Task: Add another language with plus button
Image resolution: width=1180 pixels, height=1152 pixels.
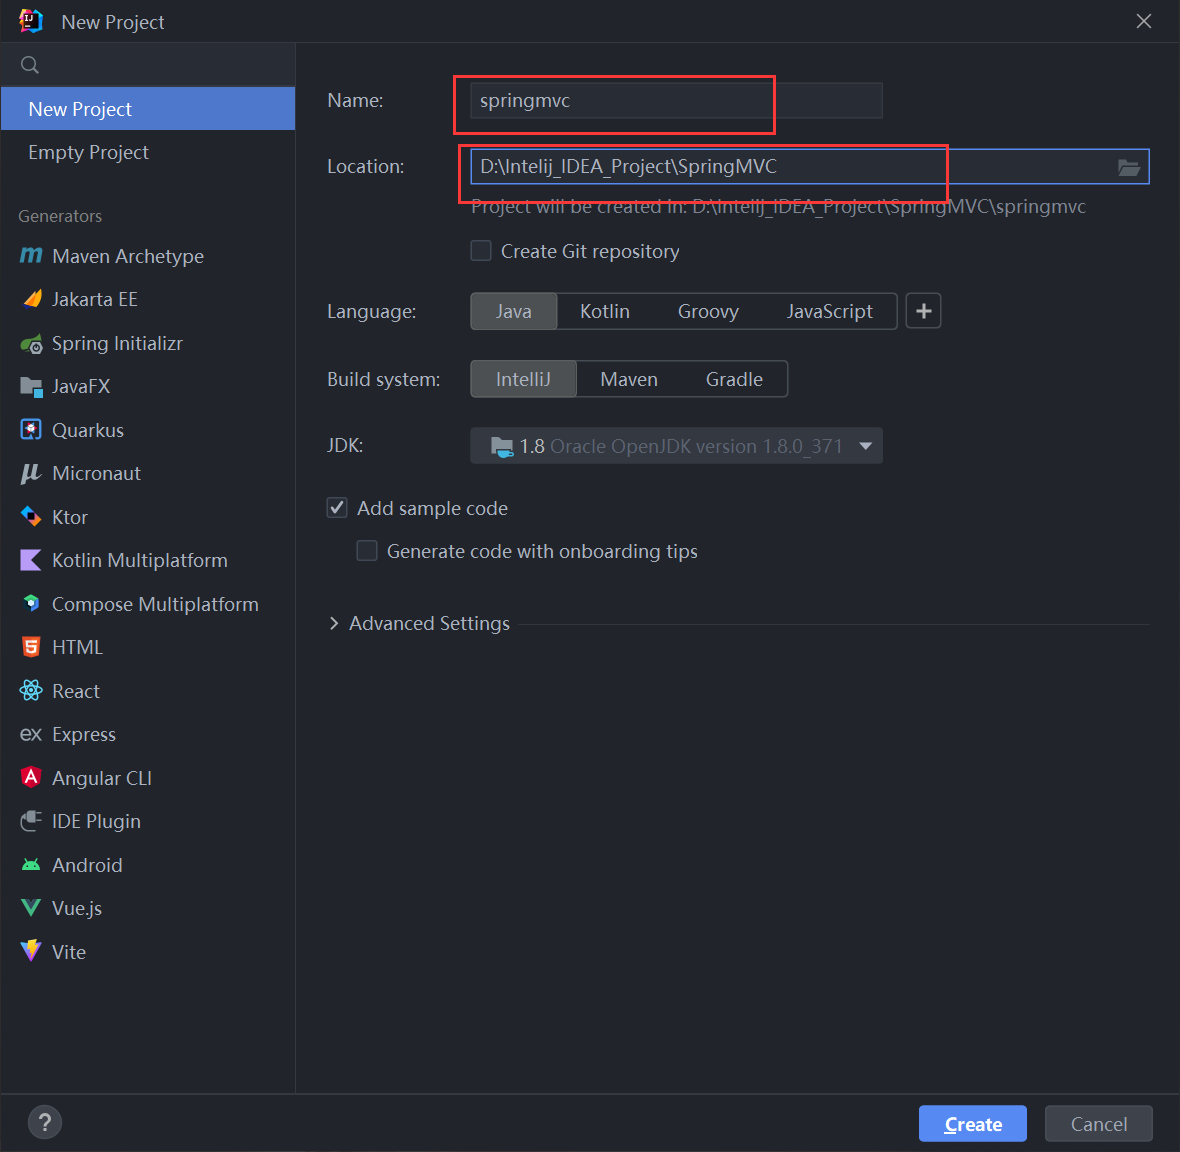Action: pos(923,311)
